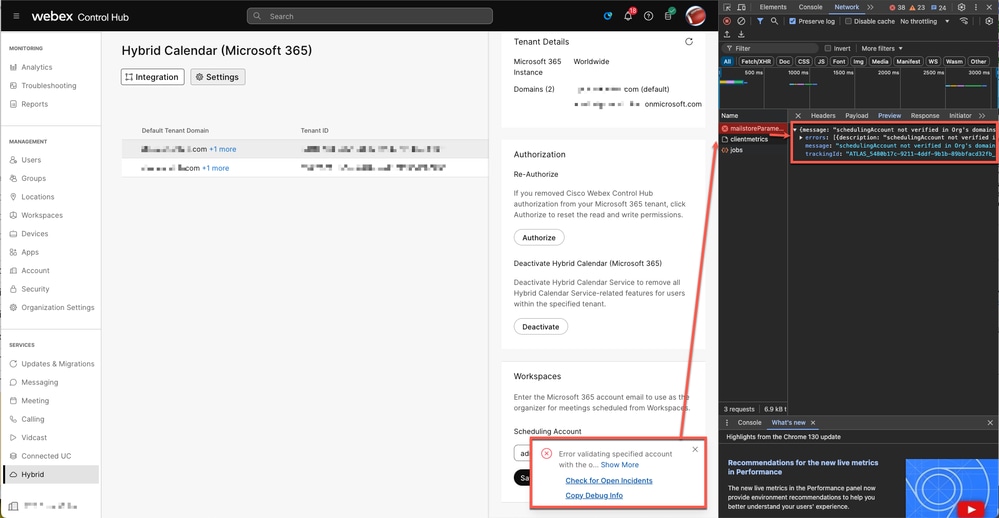Screen dimensions: 999x518
Task: Filter requests by WS type
Action: click(933, 62)
